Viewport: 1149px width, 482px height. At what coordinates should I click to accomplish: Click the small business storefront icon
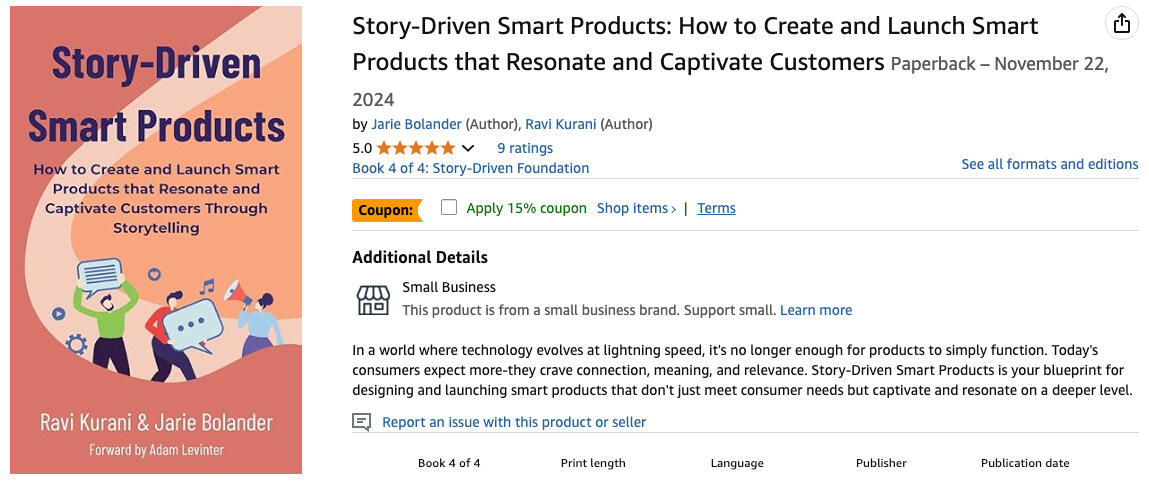point(373,299)
